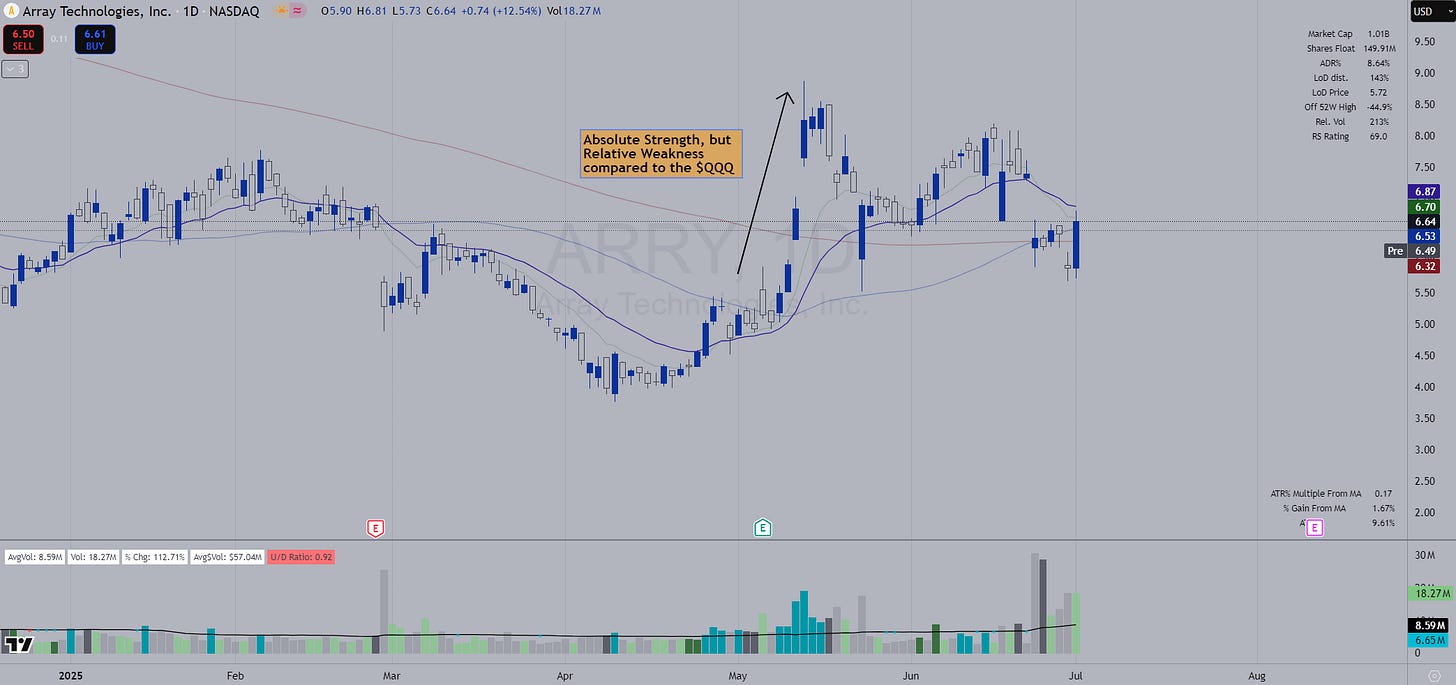Click the green earnings E marker near May
Viewport: 1456px width, 685px height.
(x=763, y=528)
